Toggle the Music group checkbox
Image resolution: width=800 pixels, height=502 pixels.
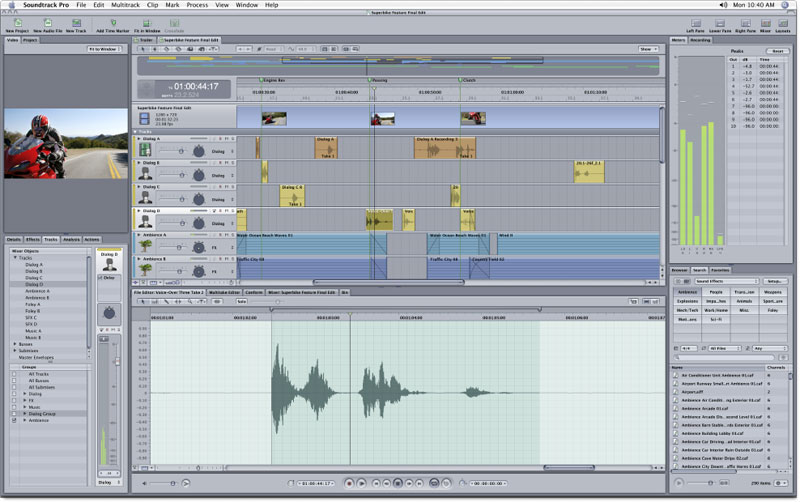click(14, 407)
